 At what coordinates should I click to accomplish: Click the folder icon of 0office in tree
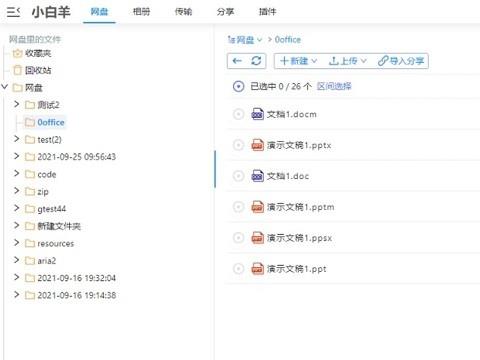coord(30,123)
